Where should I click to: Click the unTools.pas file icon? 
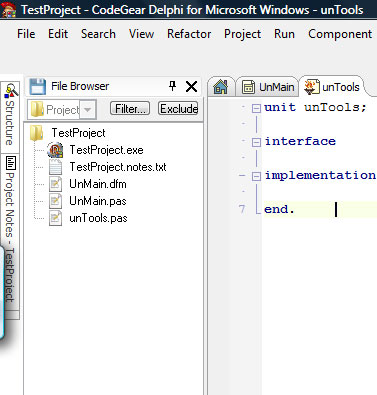tap(55, 218)
